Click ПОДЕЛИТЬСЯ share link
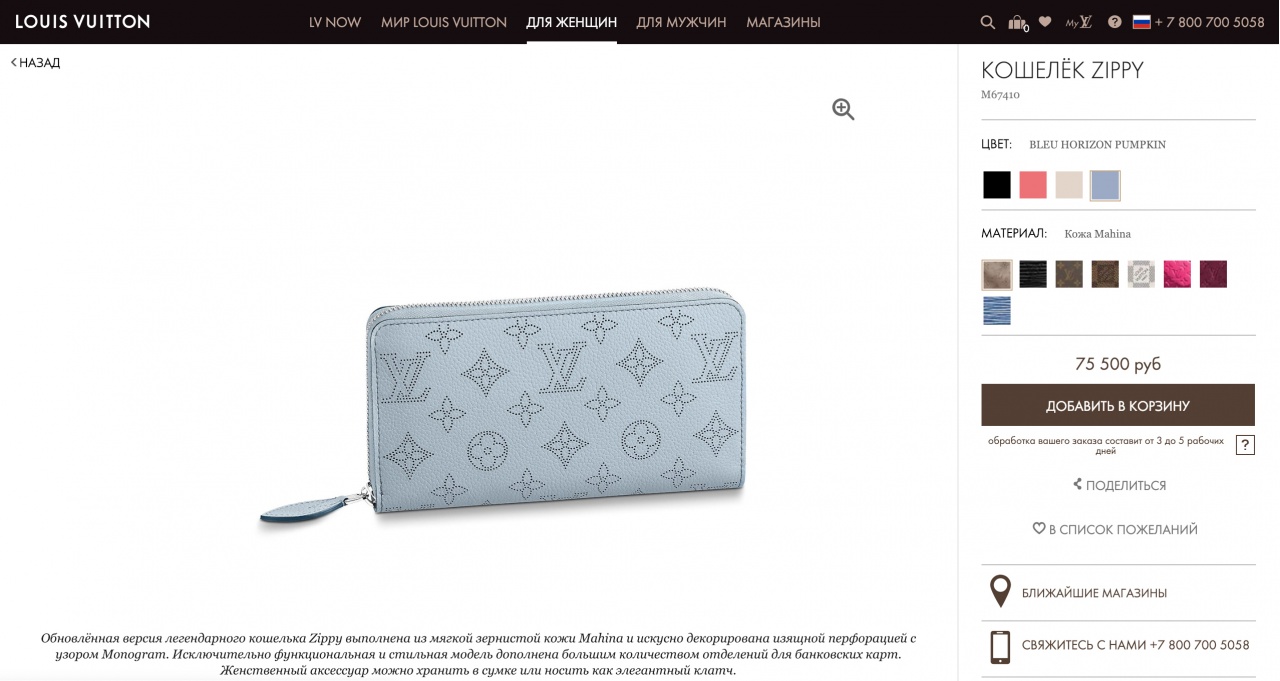The width and height of the screenshot is (1280, 681). pos(1119,485)
